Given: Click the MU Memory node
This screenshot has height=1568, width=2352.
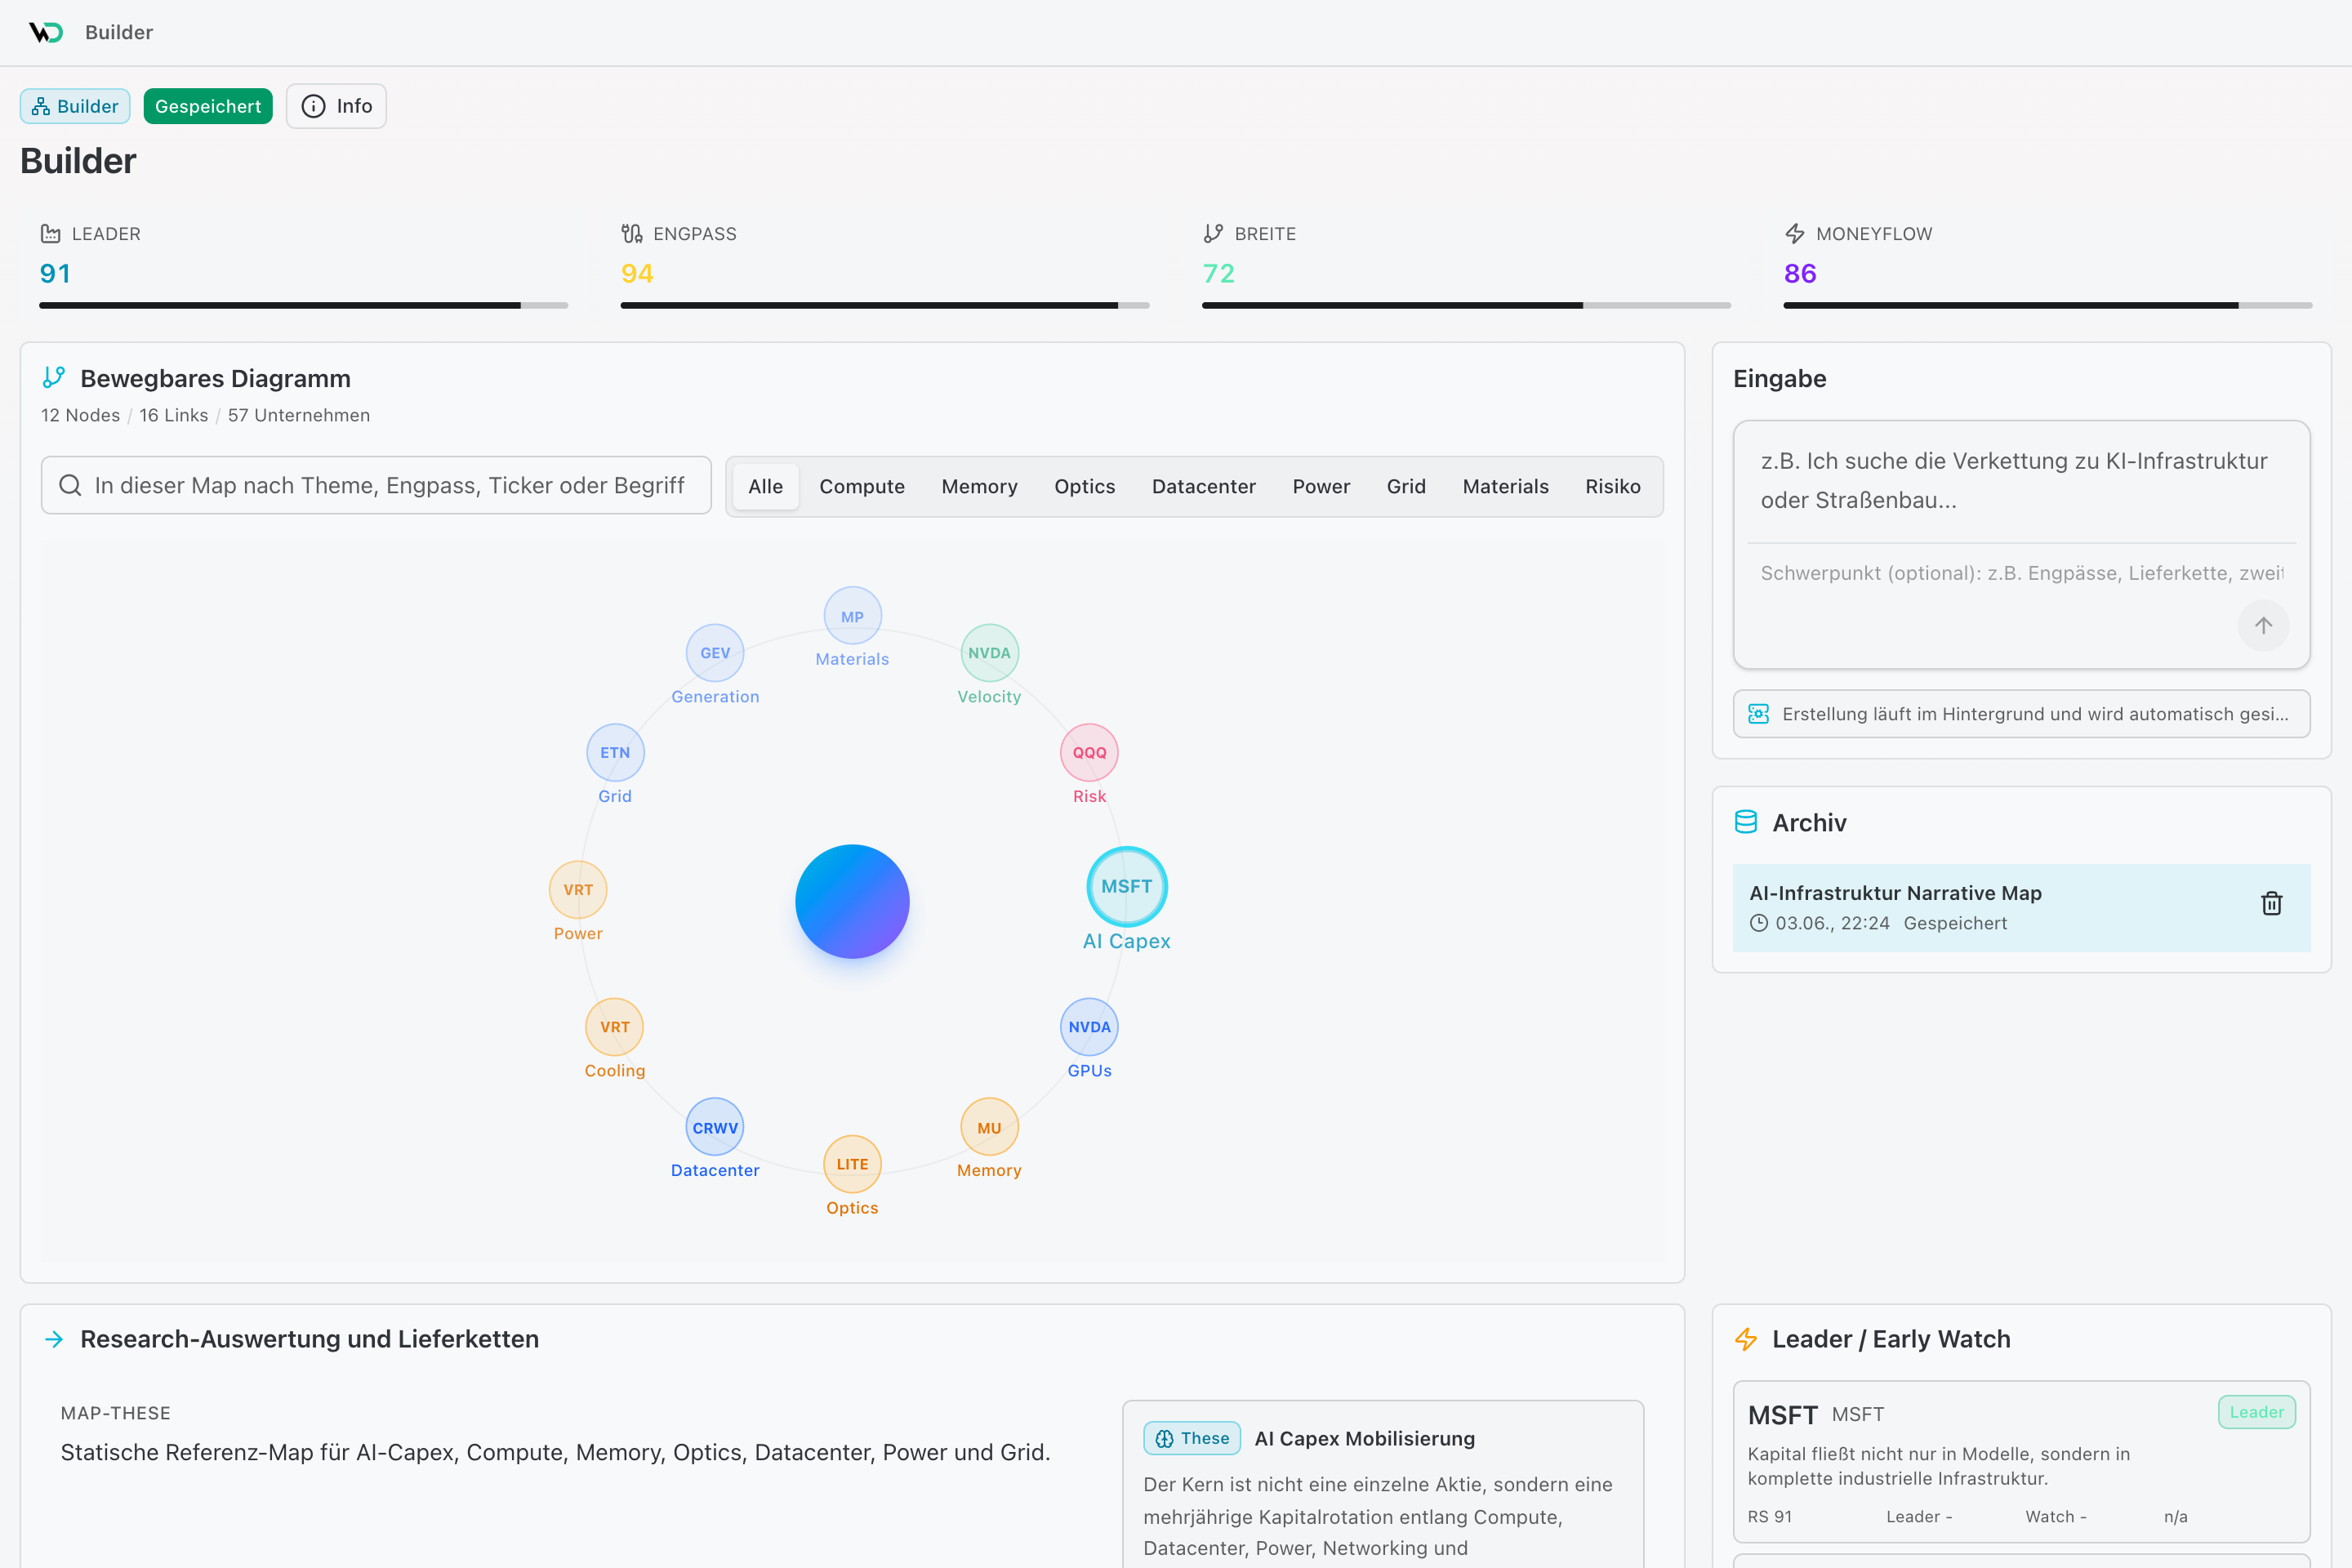Looking at the screenshot, I should tap(989, 1128).
